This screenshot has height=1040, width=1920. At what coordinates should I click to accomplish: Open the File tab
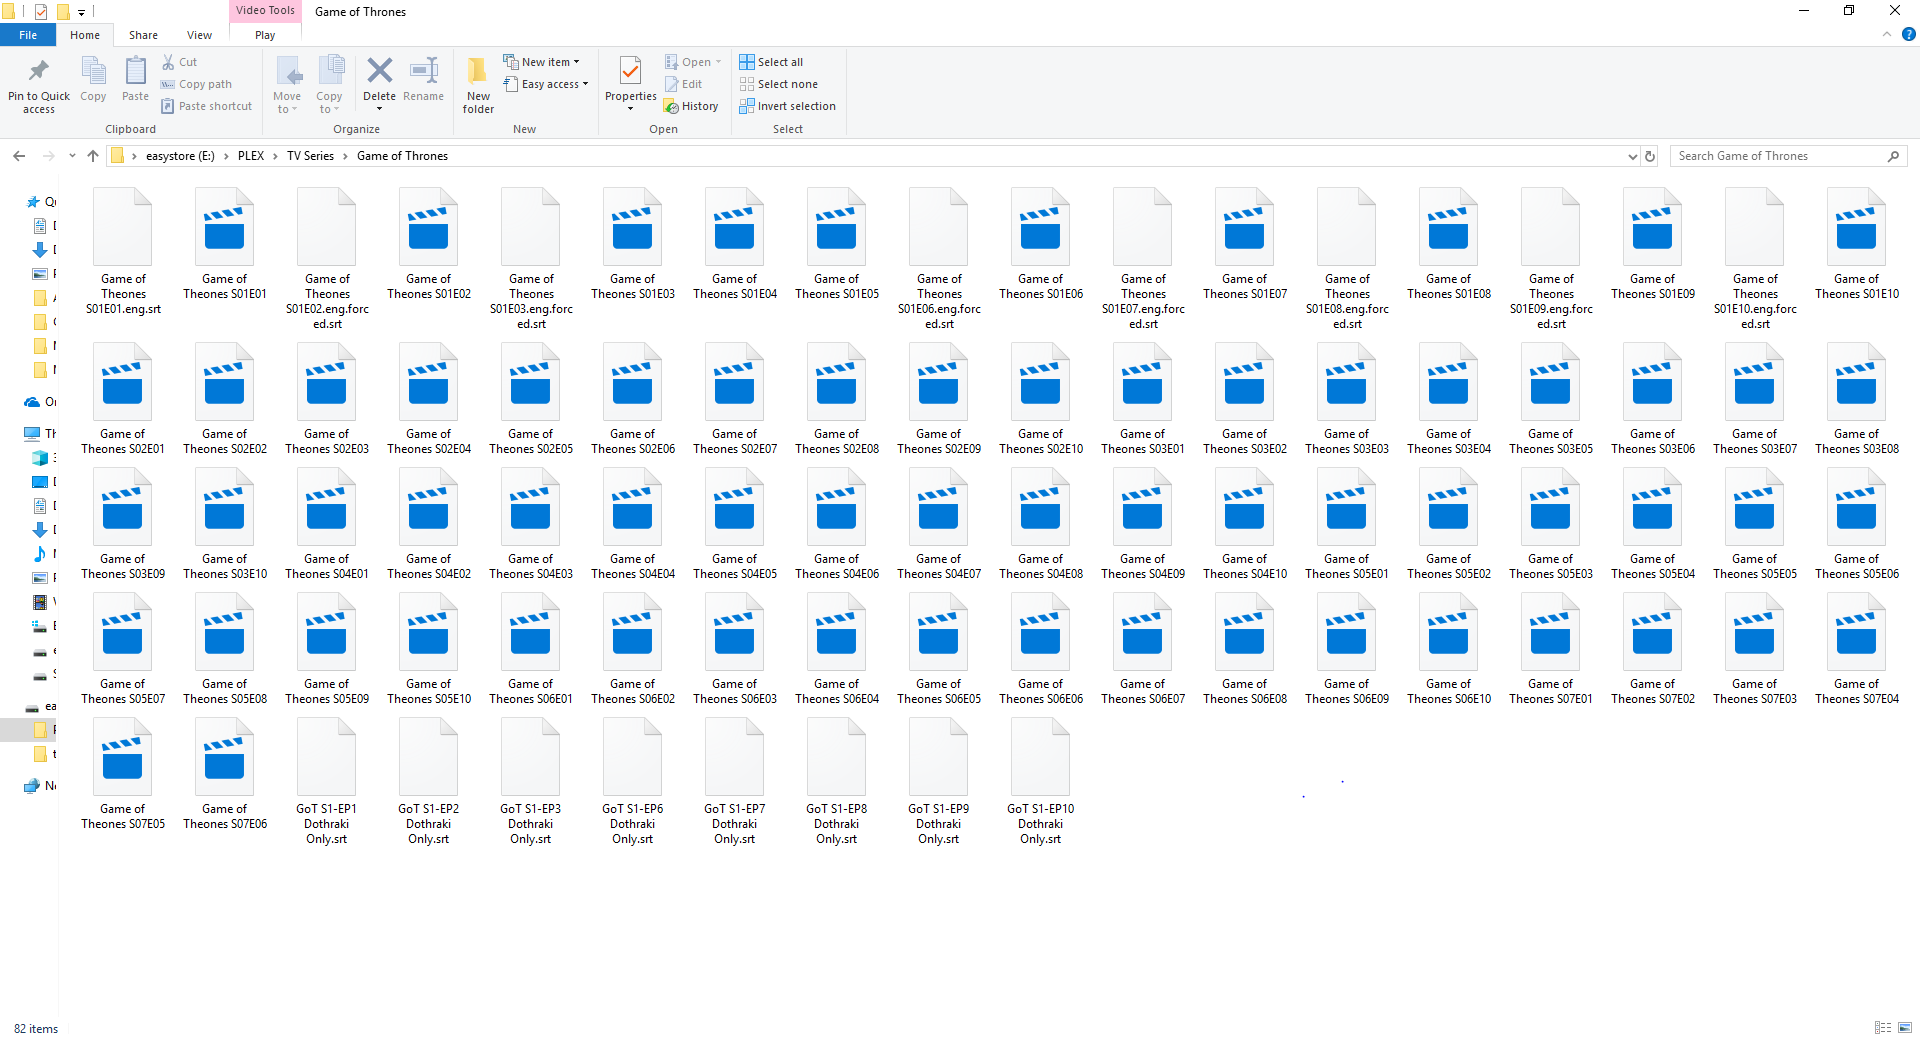28,35
